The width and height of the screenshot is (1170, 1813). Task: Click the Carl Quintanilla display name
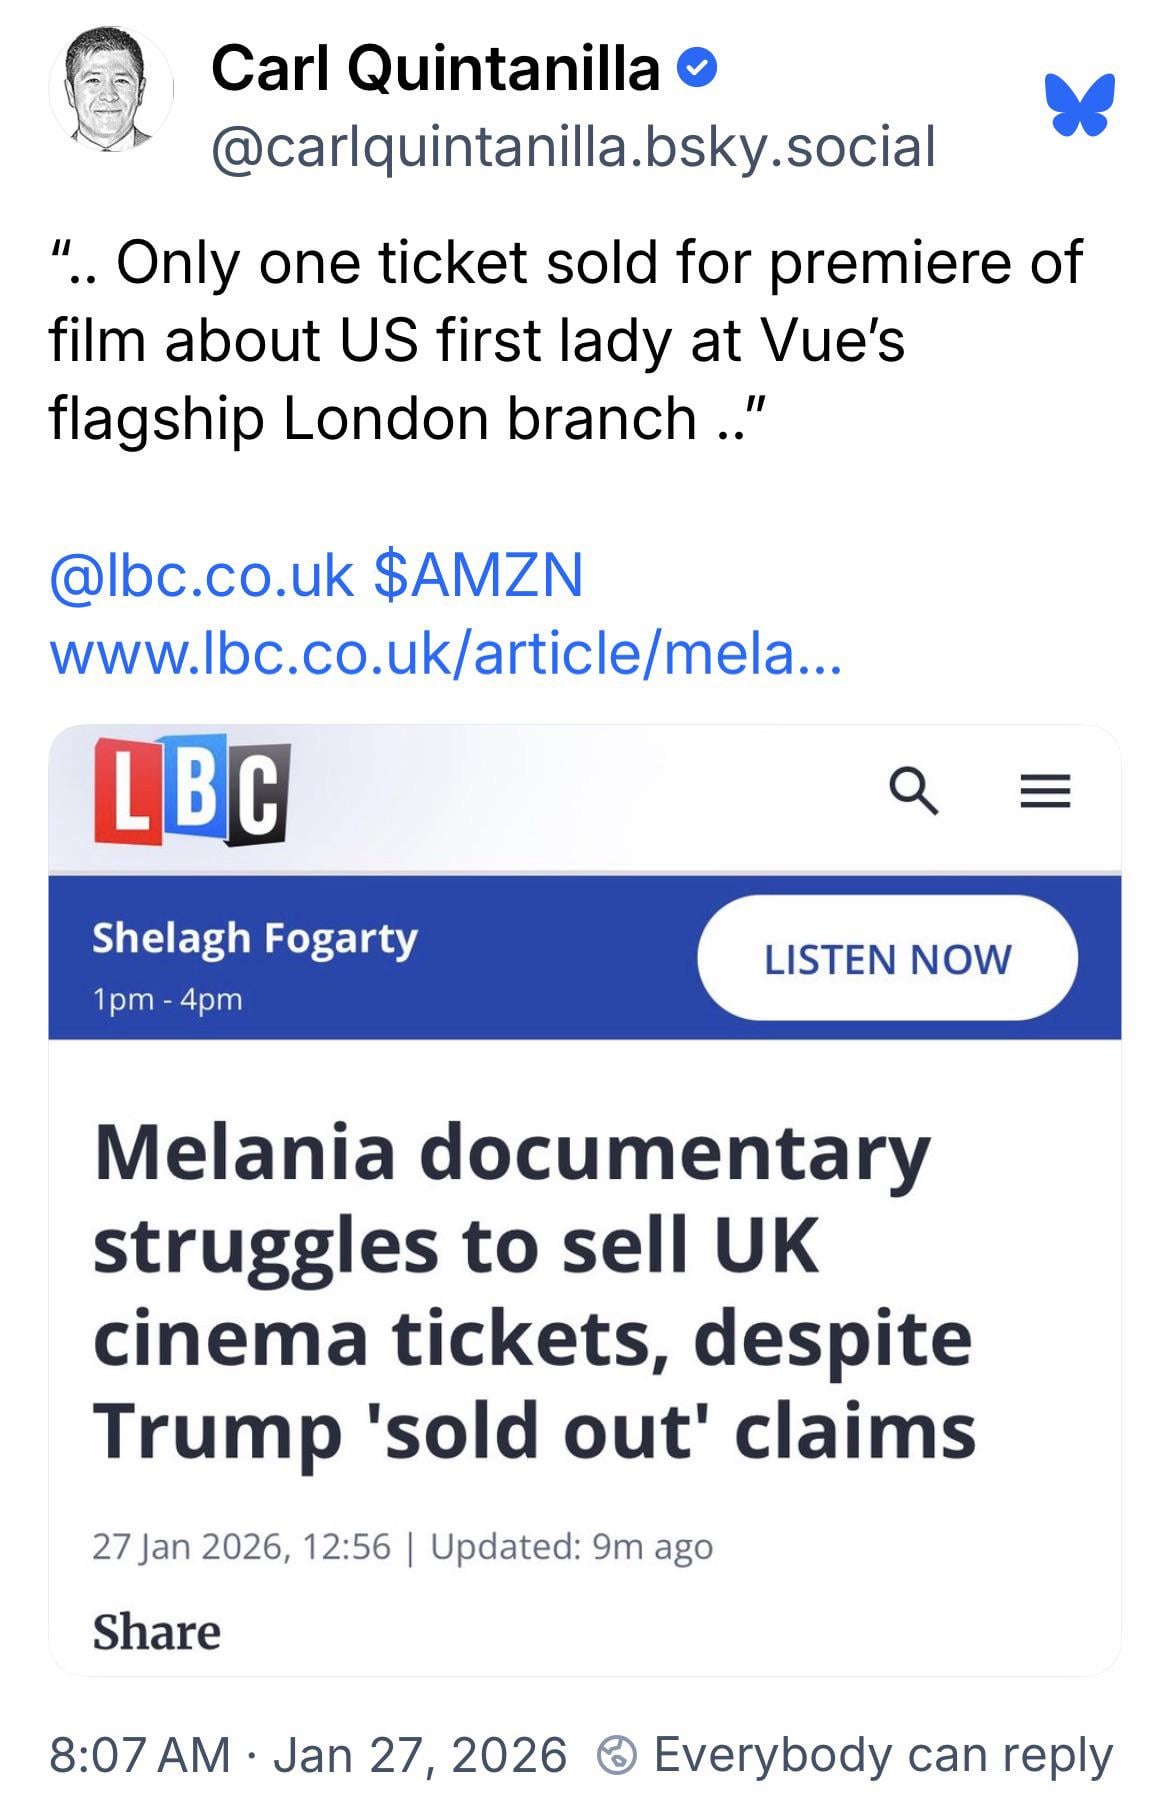click(435, 69)
